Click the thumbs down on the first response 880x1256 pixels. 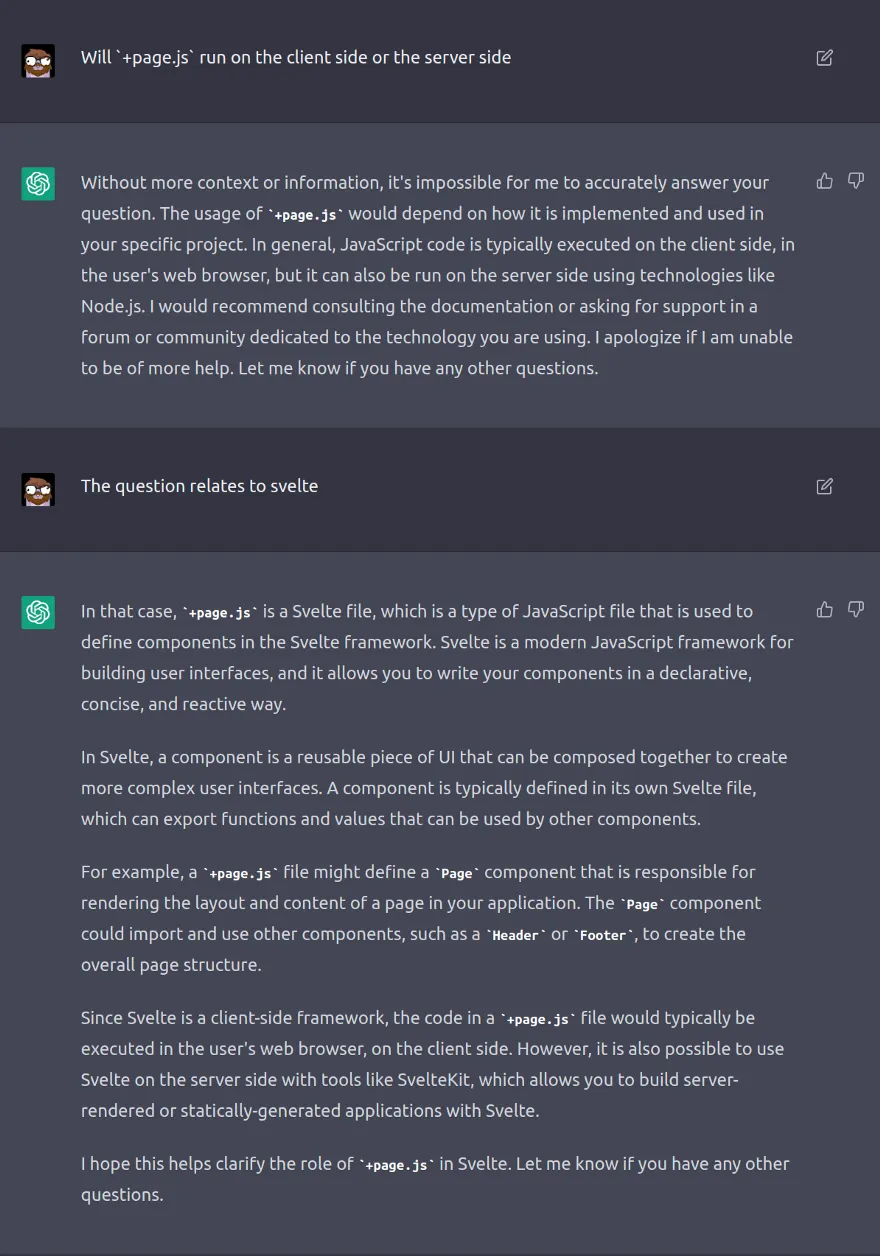point(856,181)
